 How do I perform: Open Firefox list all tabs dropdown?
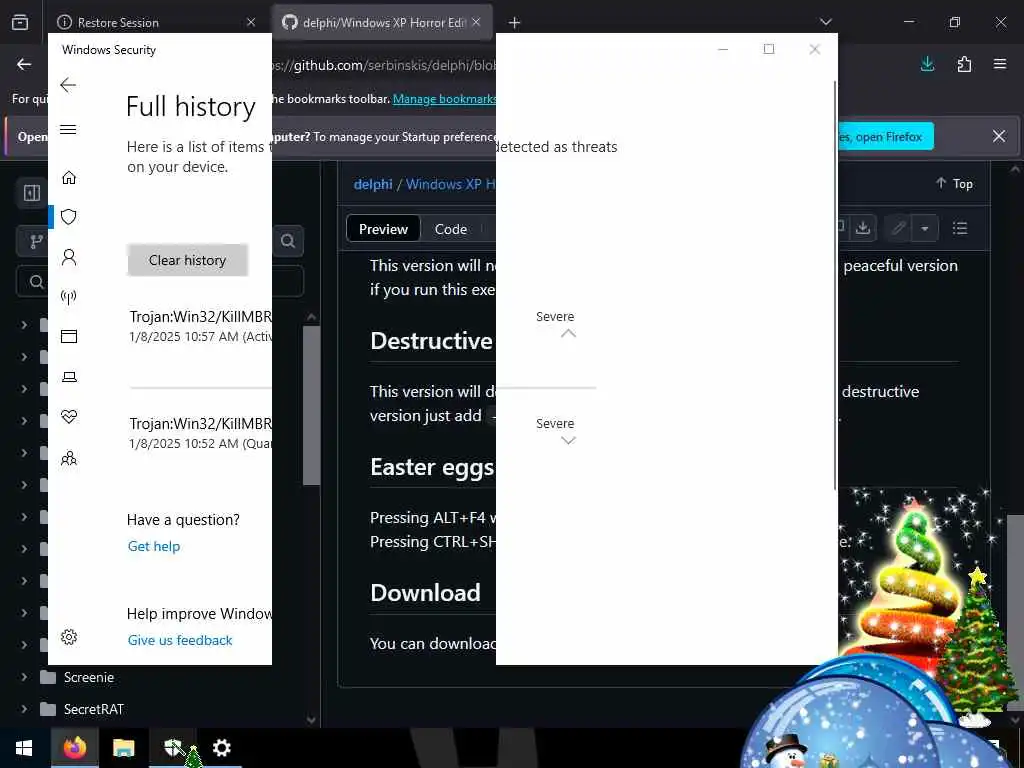point(825,22)
